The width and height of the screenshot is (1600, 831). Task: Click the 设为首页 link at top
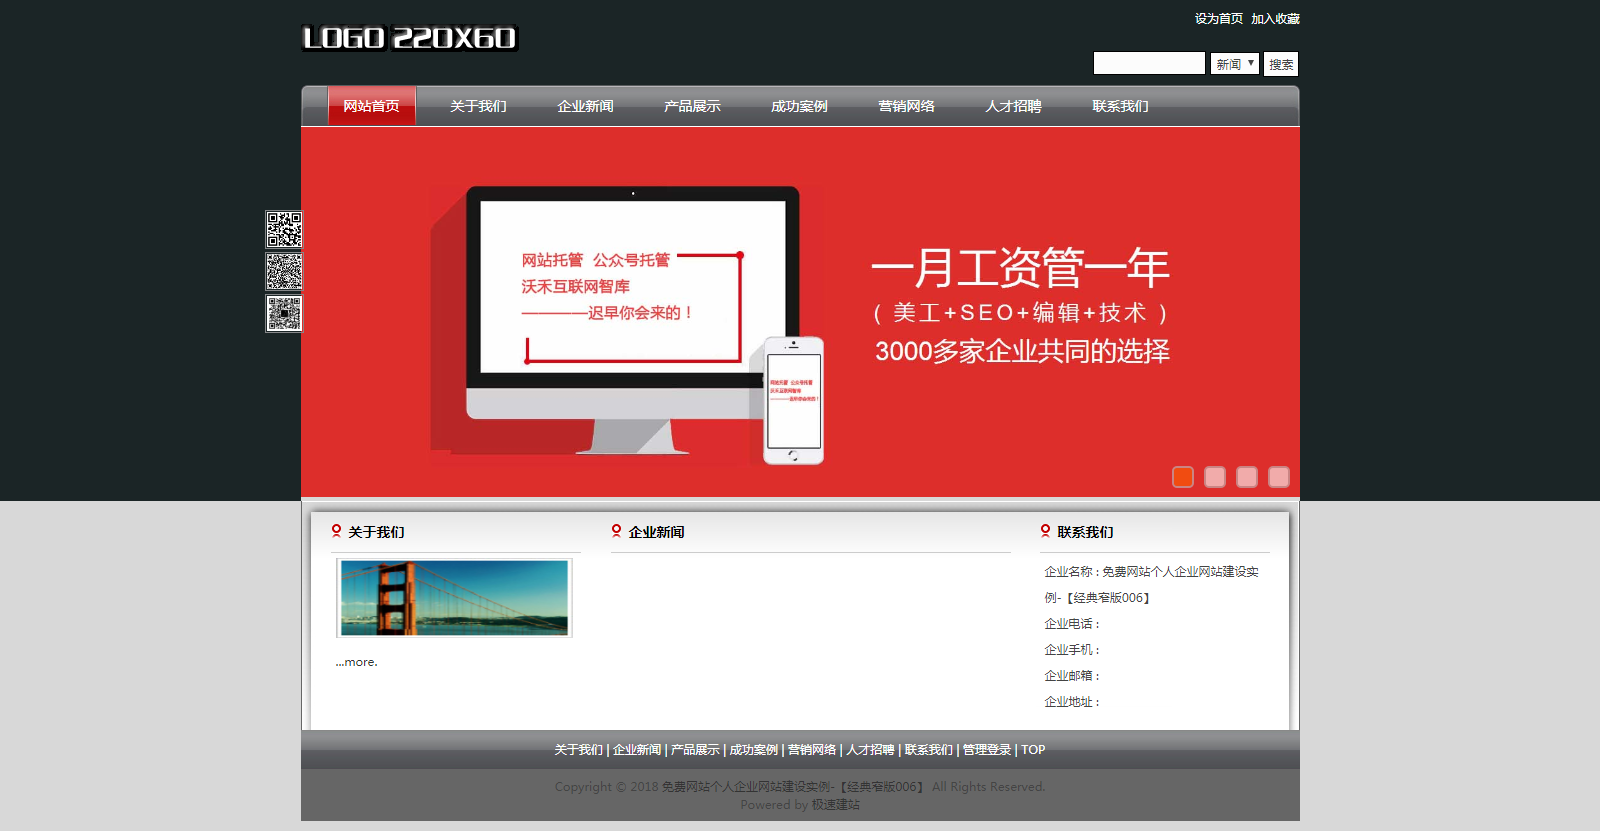point(1218,19)
